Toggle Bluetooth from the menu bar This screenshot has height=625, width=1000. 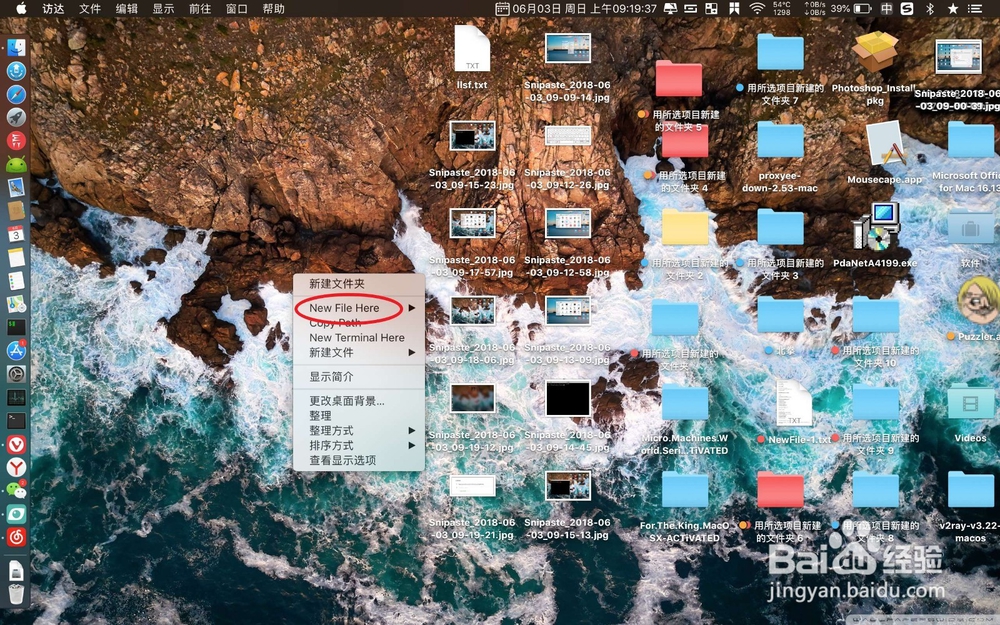930,9
